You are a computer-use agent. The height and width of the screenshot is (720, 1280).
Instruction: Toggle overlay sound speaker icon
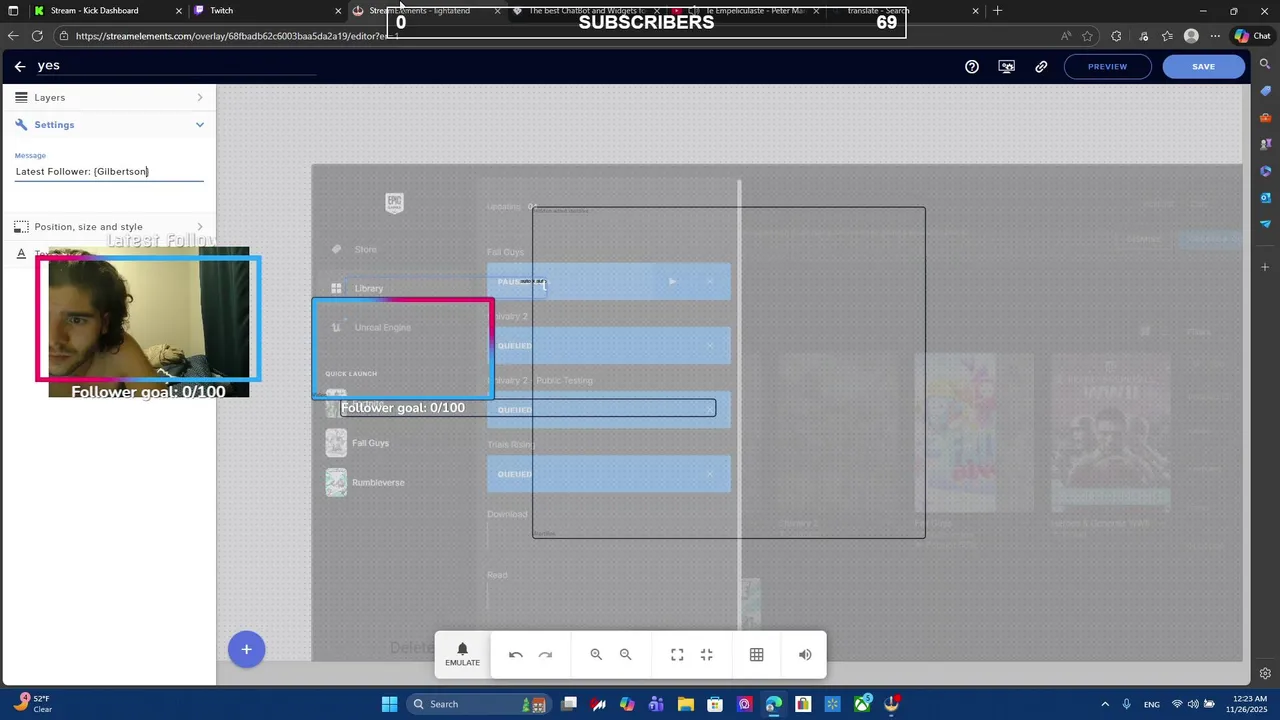tap(805, 655)
